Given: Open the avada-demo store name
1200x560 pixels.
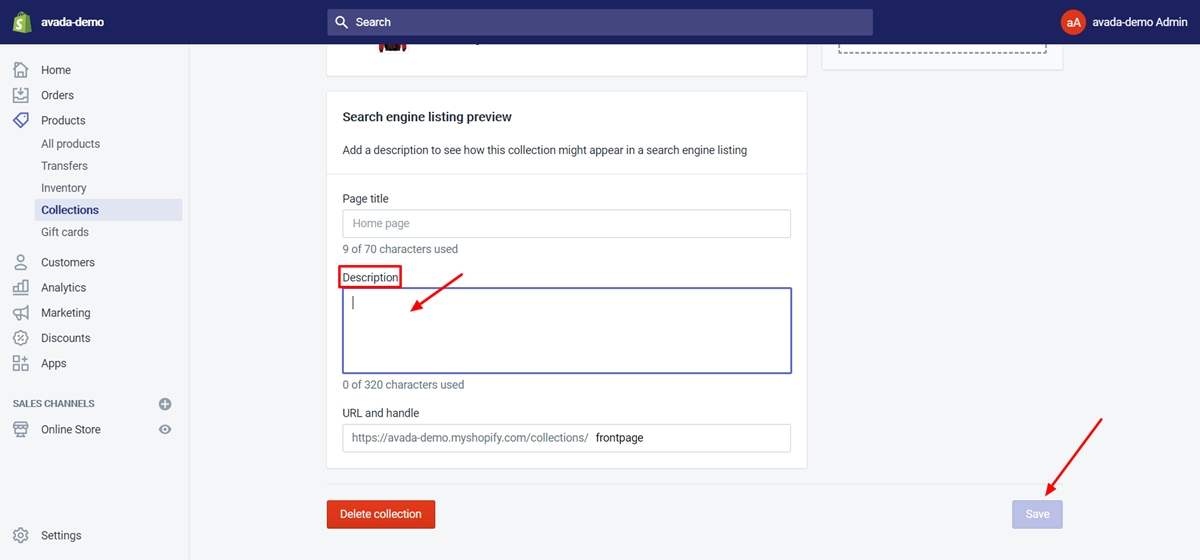Looking at the screenshot, I should 72,22.
